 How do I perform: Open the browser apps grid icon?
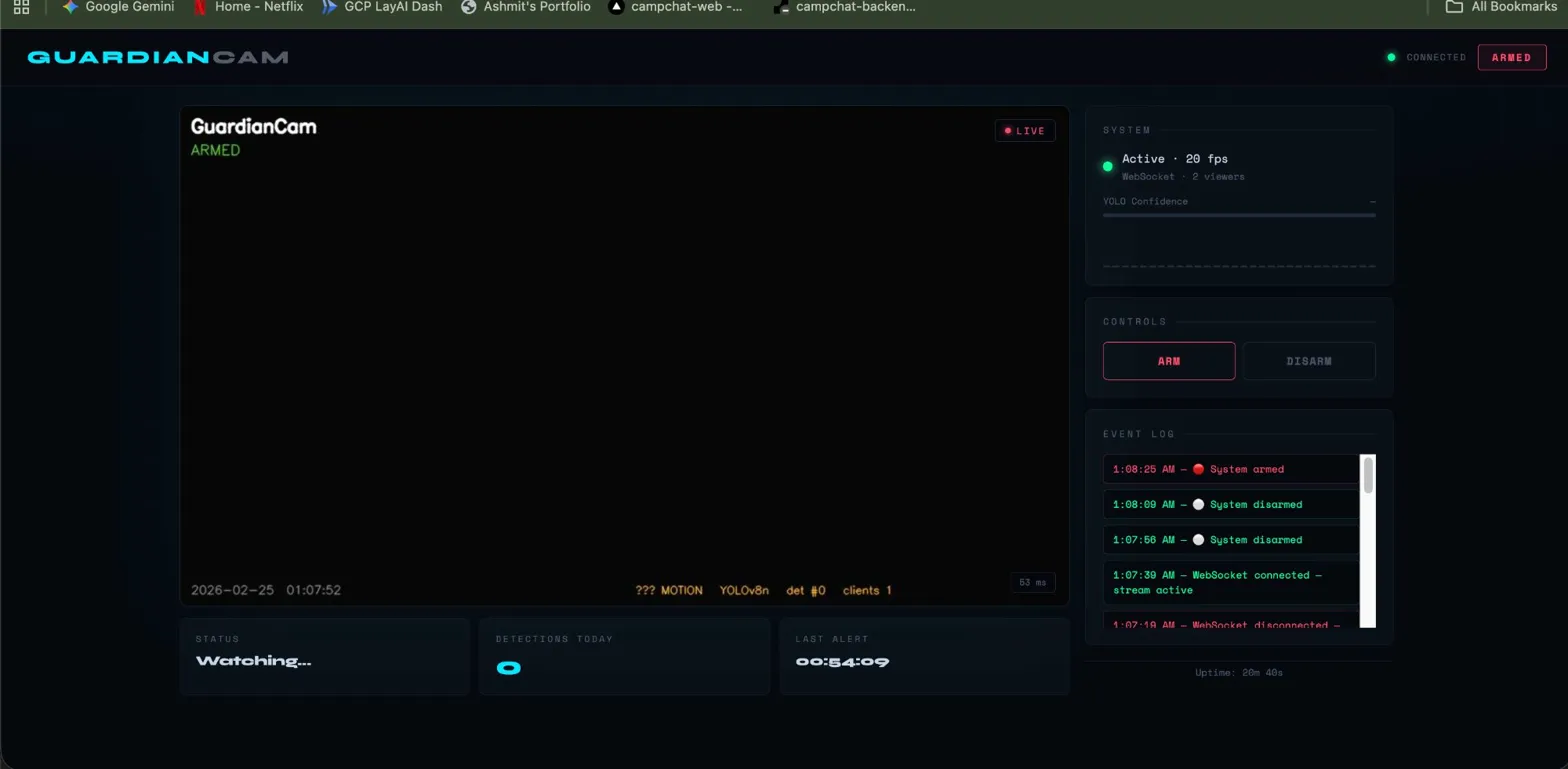pyautogui.click(x=21, y=7)
